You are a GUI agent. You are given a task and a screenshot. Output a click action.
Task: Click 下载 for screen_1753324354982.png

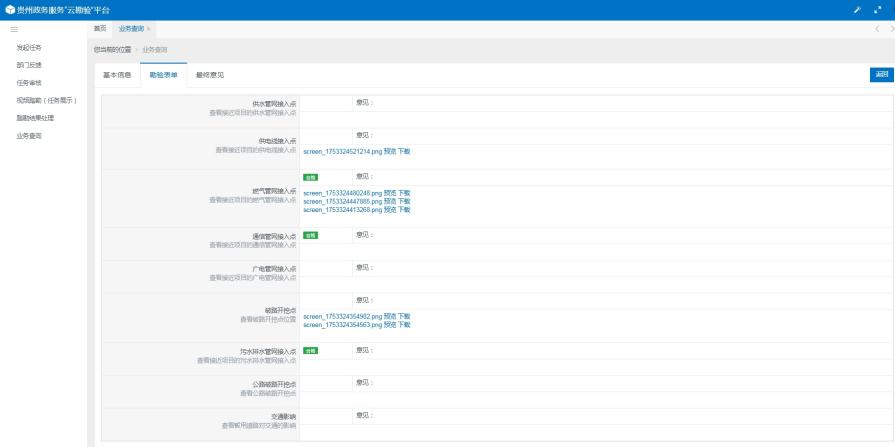click(x=404, y=316)
